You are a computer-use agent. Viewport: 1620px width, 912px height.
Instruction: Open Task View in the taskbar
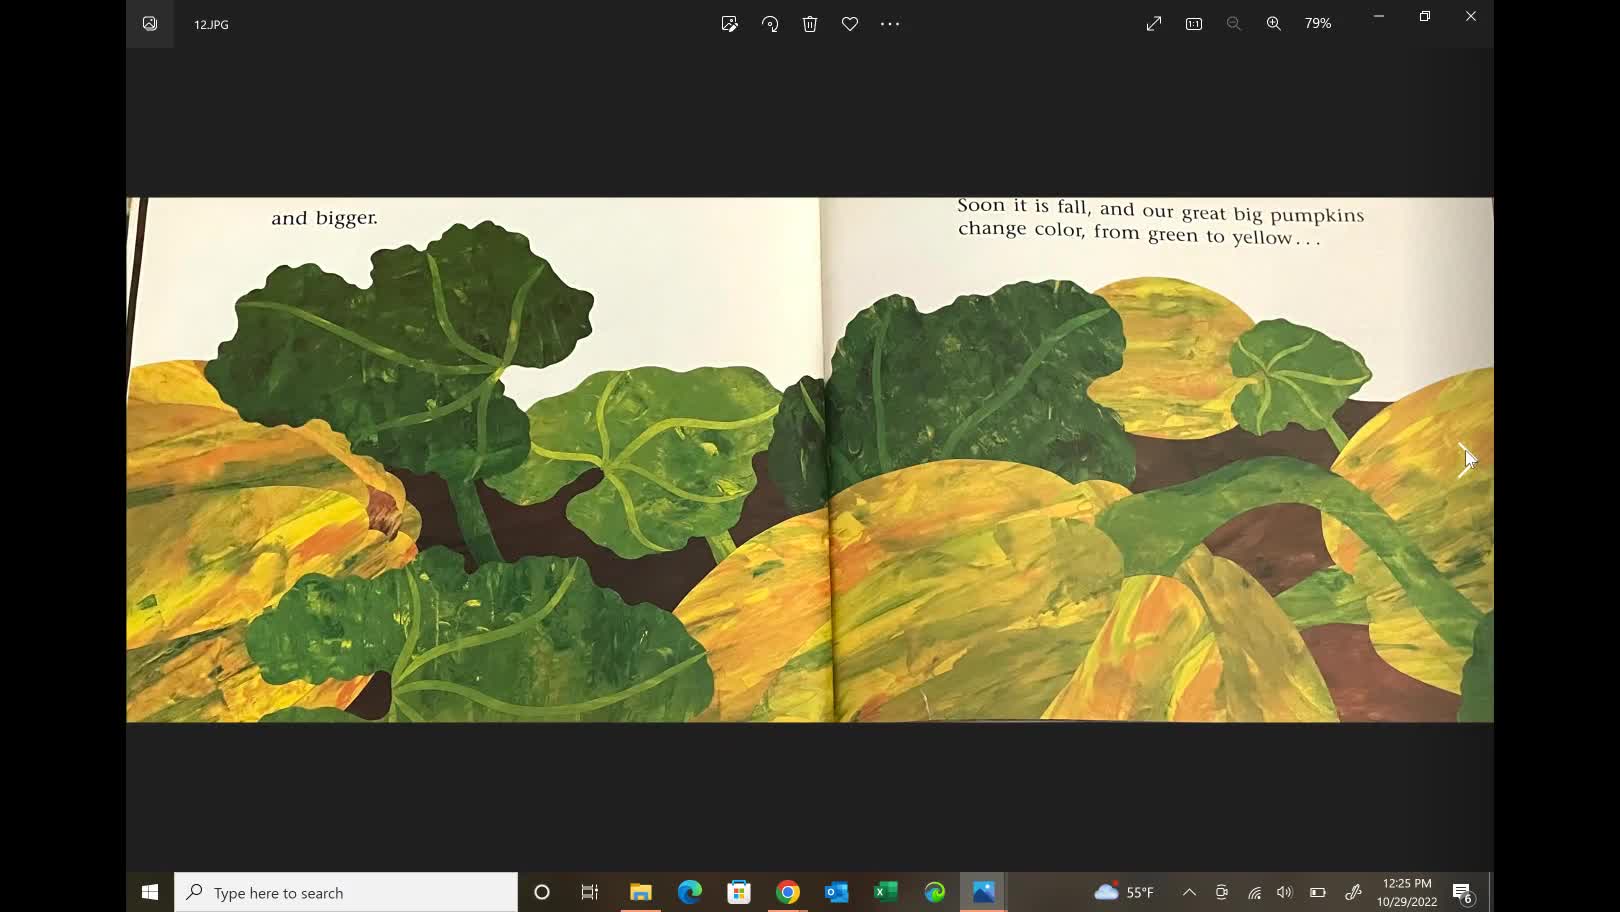coord(590,892)
